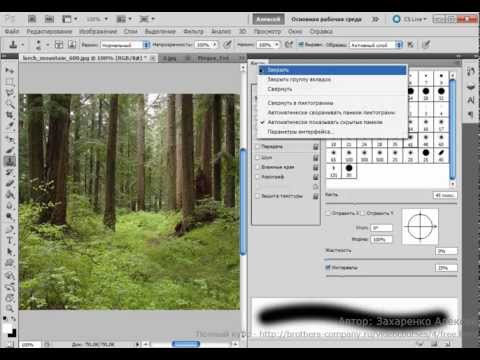Click the CS Live button
Screen dimensions: 480x360
click(x=410, y=19)
